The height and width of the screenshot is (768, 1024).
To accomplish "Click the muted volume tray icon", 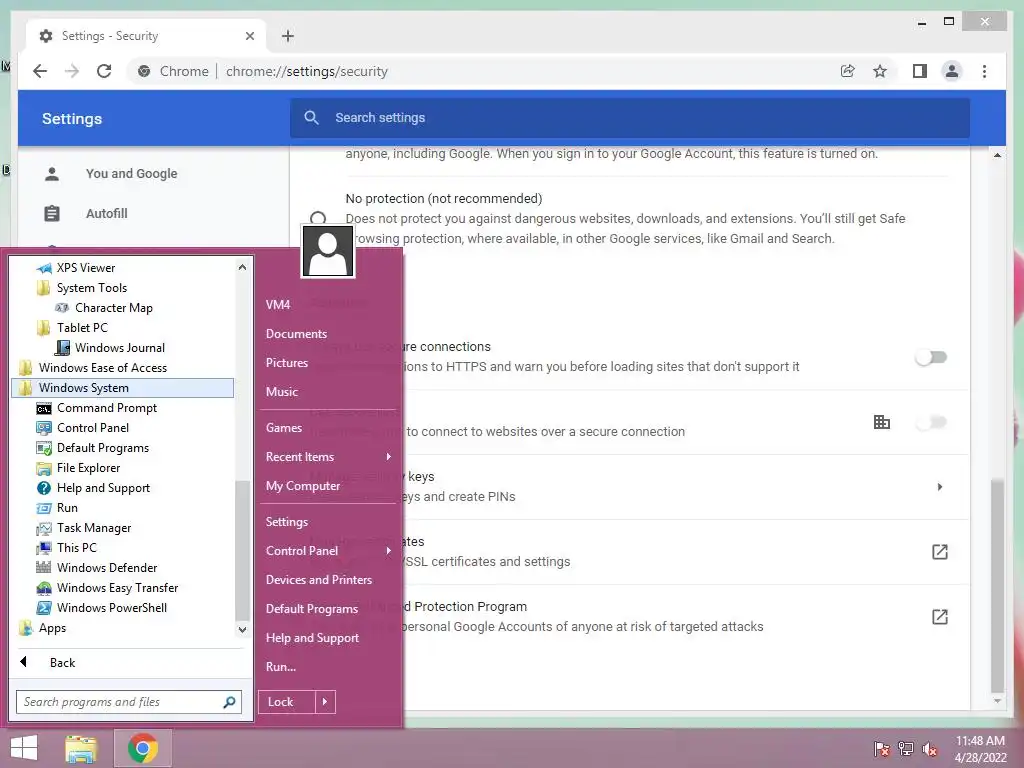I will [929, 749].
